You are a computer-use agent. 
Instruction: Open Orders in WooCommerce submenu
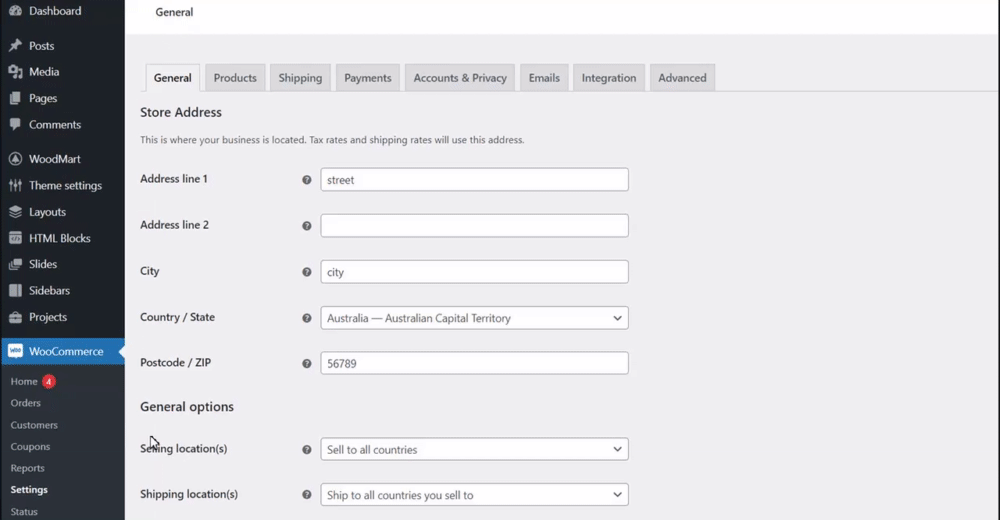pos(26,403)
